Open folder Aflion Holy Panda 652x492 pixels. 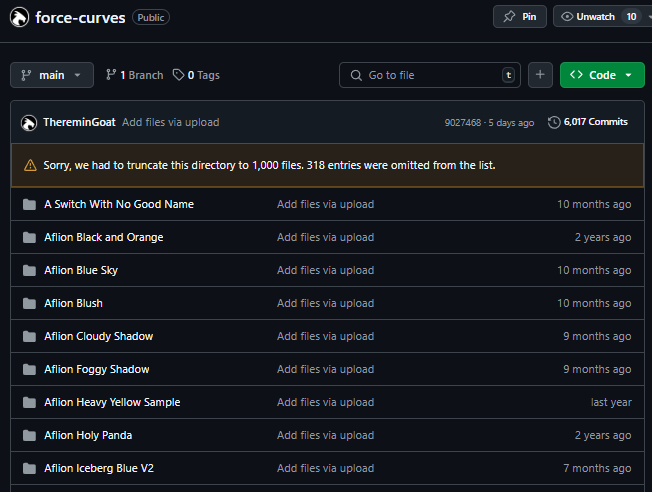coord(88,435)
